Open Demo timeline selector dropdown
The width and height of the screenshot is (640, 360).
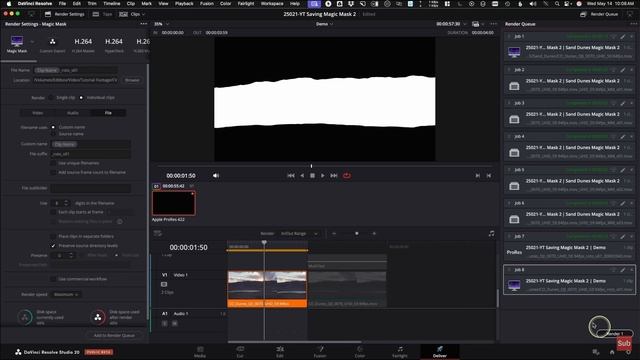pyautogui.click(x=324, y=24)
